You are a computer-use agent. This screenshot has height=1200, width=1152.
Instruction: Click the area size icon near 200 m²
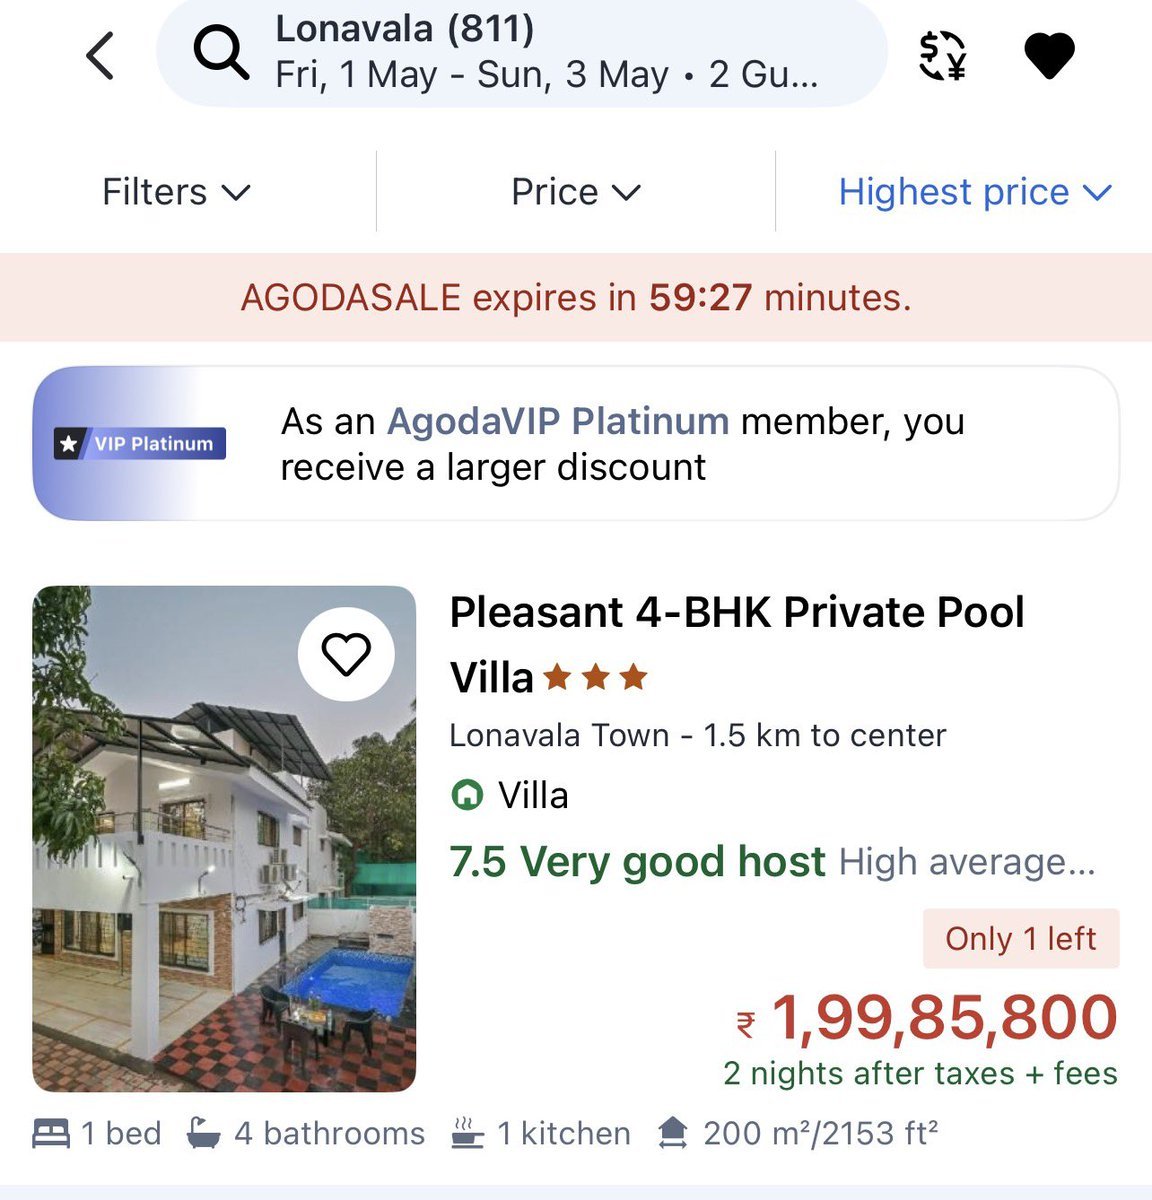pos(673,1133)
